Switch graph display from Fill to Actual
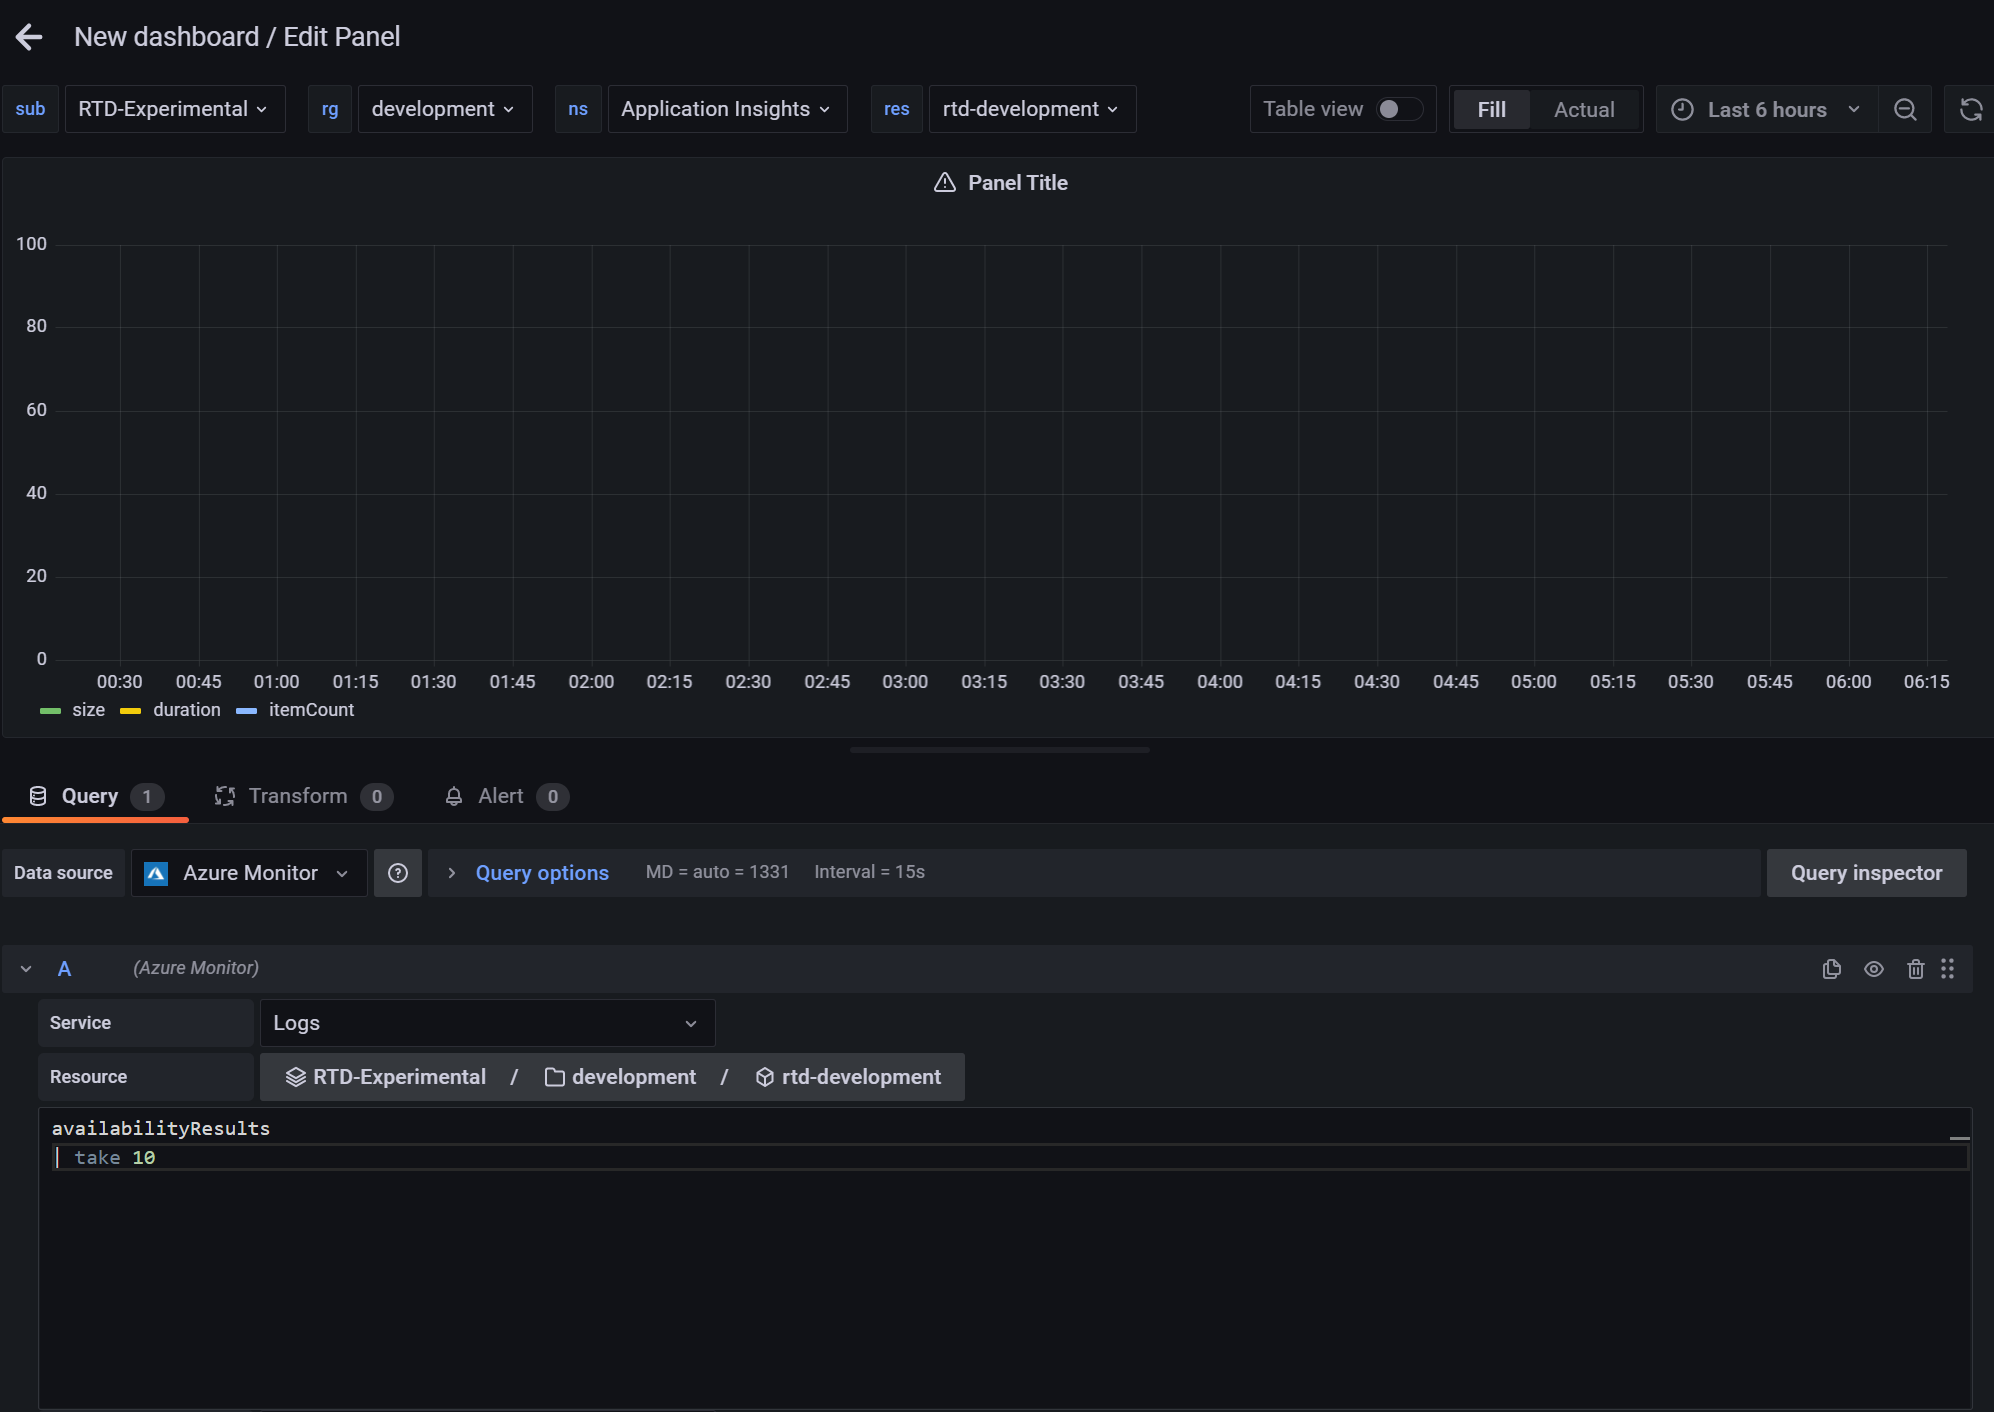This screenshot has width=1994, height=1412. [x=1585, y=109]
